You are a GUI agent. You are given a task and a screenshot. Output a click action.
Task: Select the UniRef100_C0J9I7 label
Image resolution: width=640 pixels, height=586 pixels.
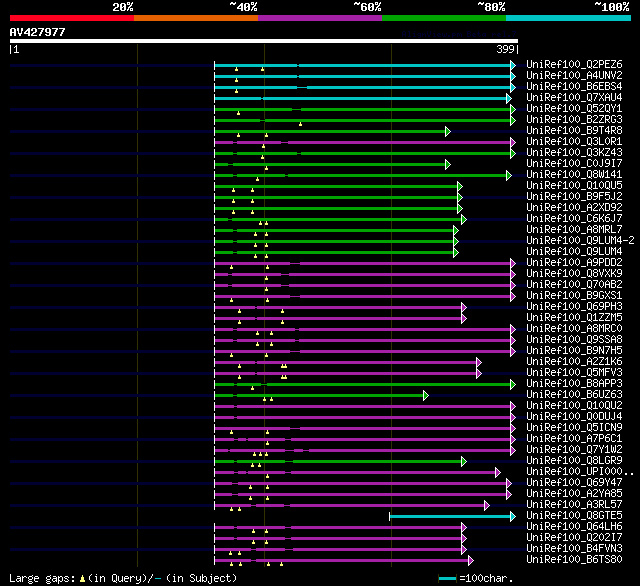pos(574,164)
